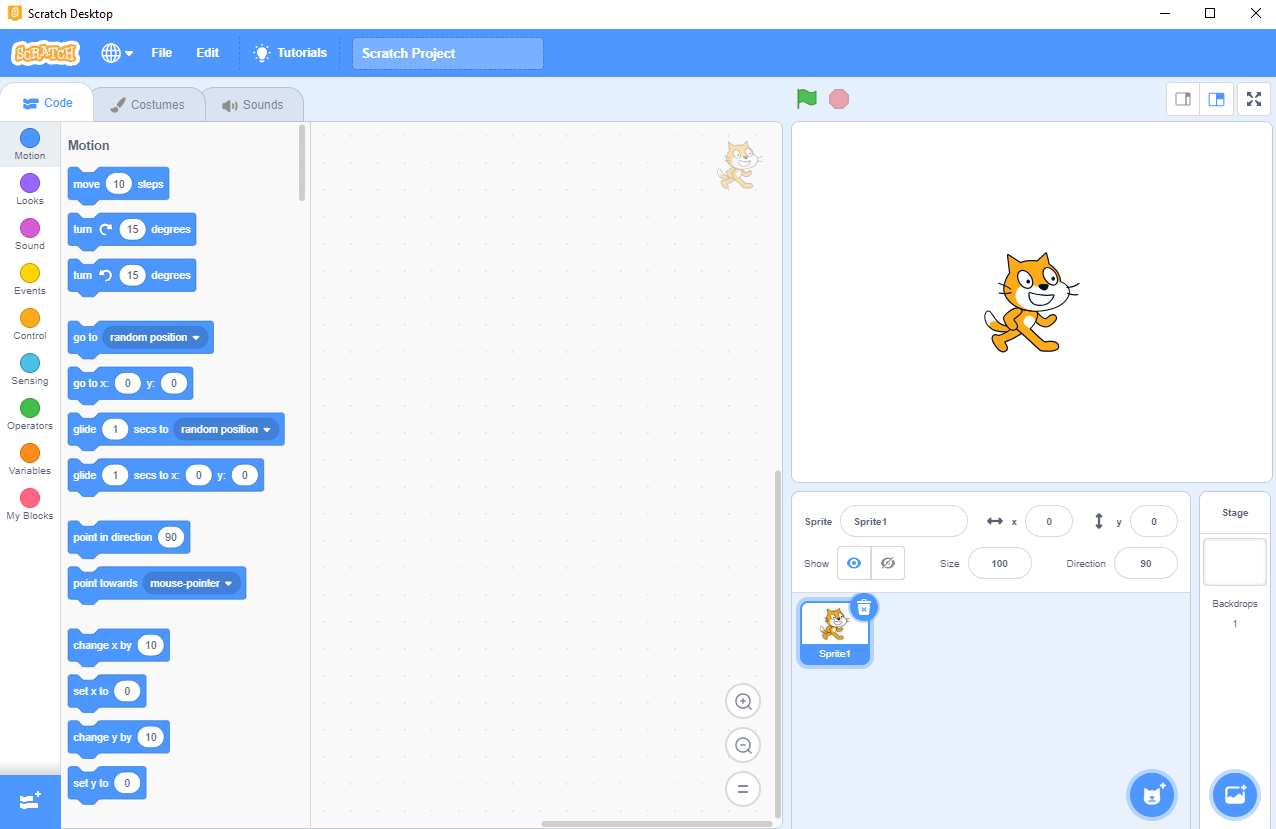Image resolution: width=1276 pixels, height=829 pixels.
Task: Click the workspace horizontal scrollbar
Action: click(657, 824)
